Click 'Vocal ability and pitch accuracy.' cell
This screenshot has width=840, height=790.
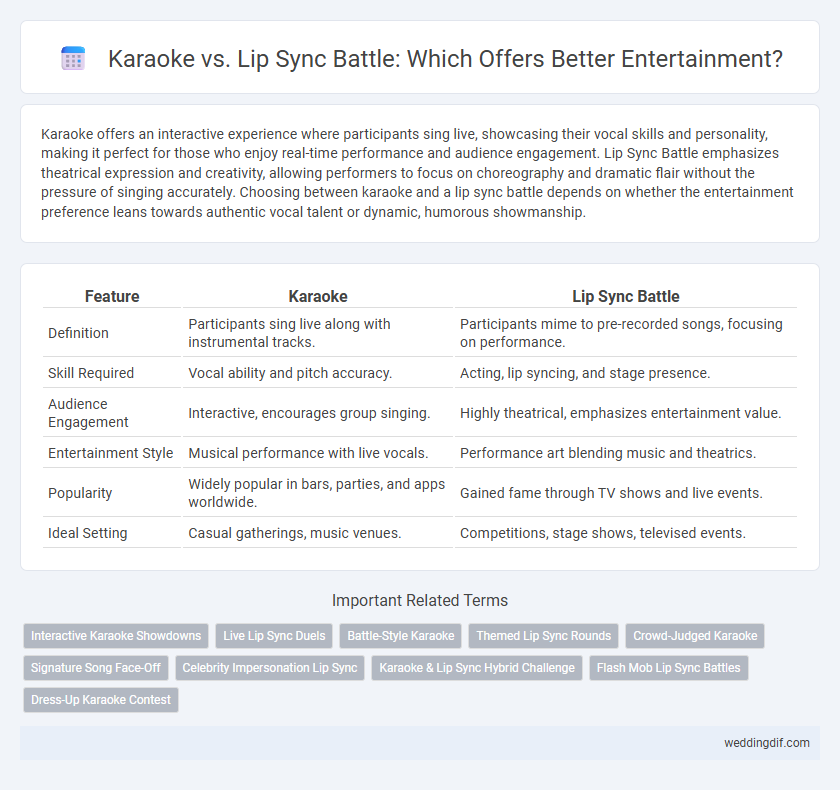point(318,373)
